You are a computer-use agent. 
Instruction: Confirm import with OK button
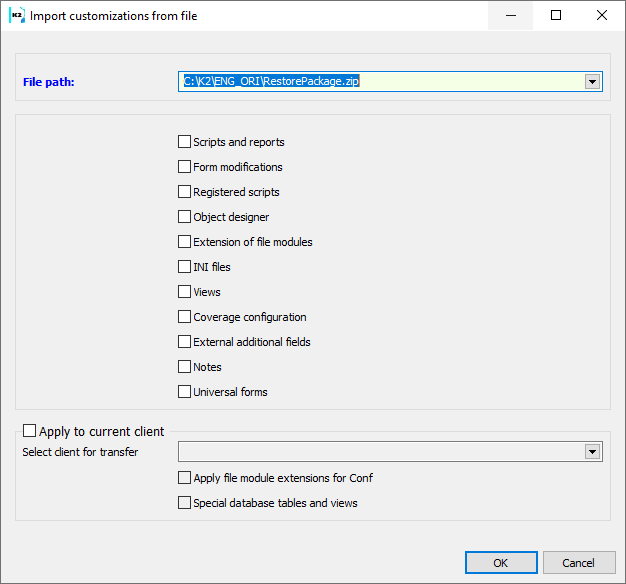(x=501, y=563)
